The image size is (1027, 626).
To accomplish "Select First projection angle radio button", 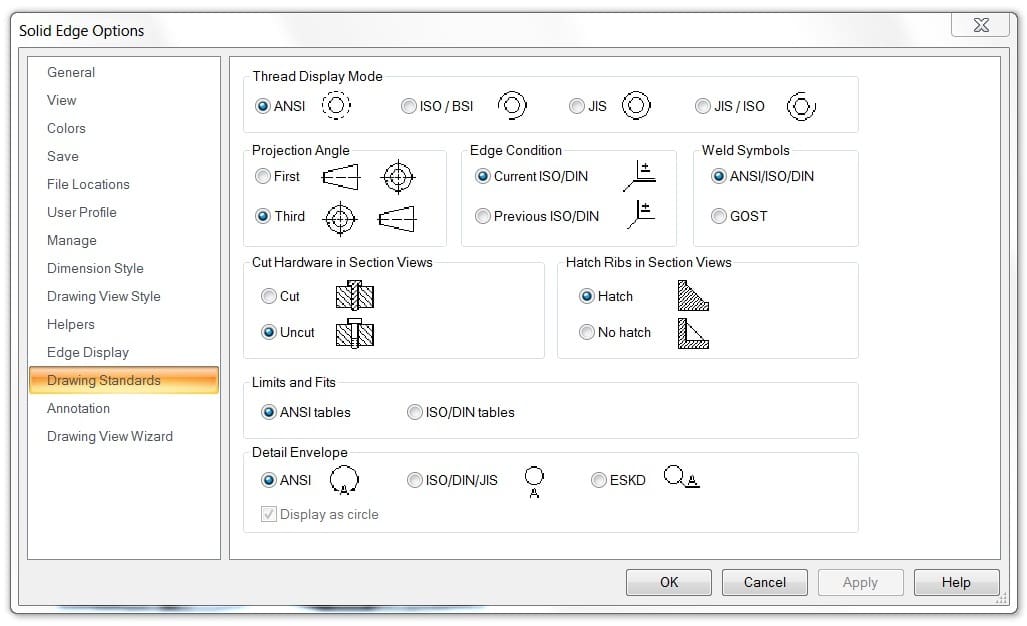I will point(263,176).
